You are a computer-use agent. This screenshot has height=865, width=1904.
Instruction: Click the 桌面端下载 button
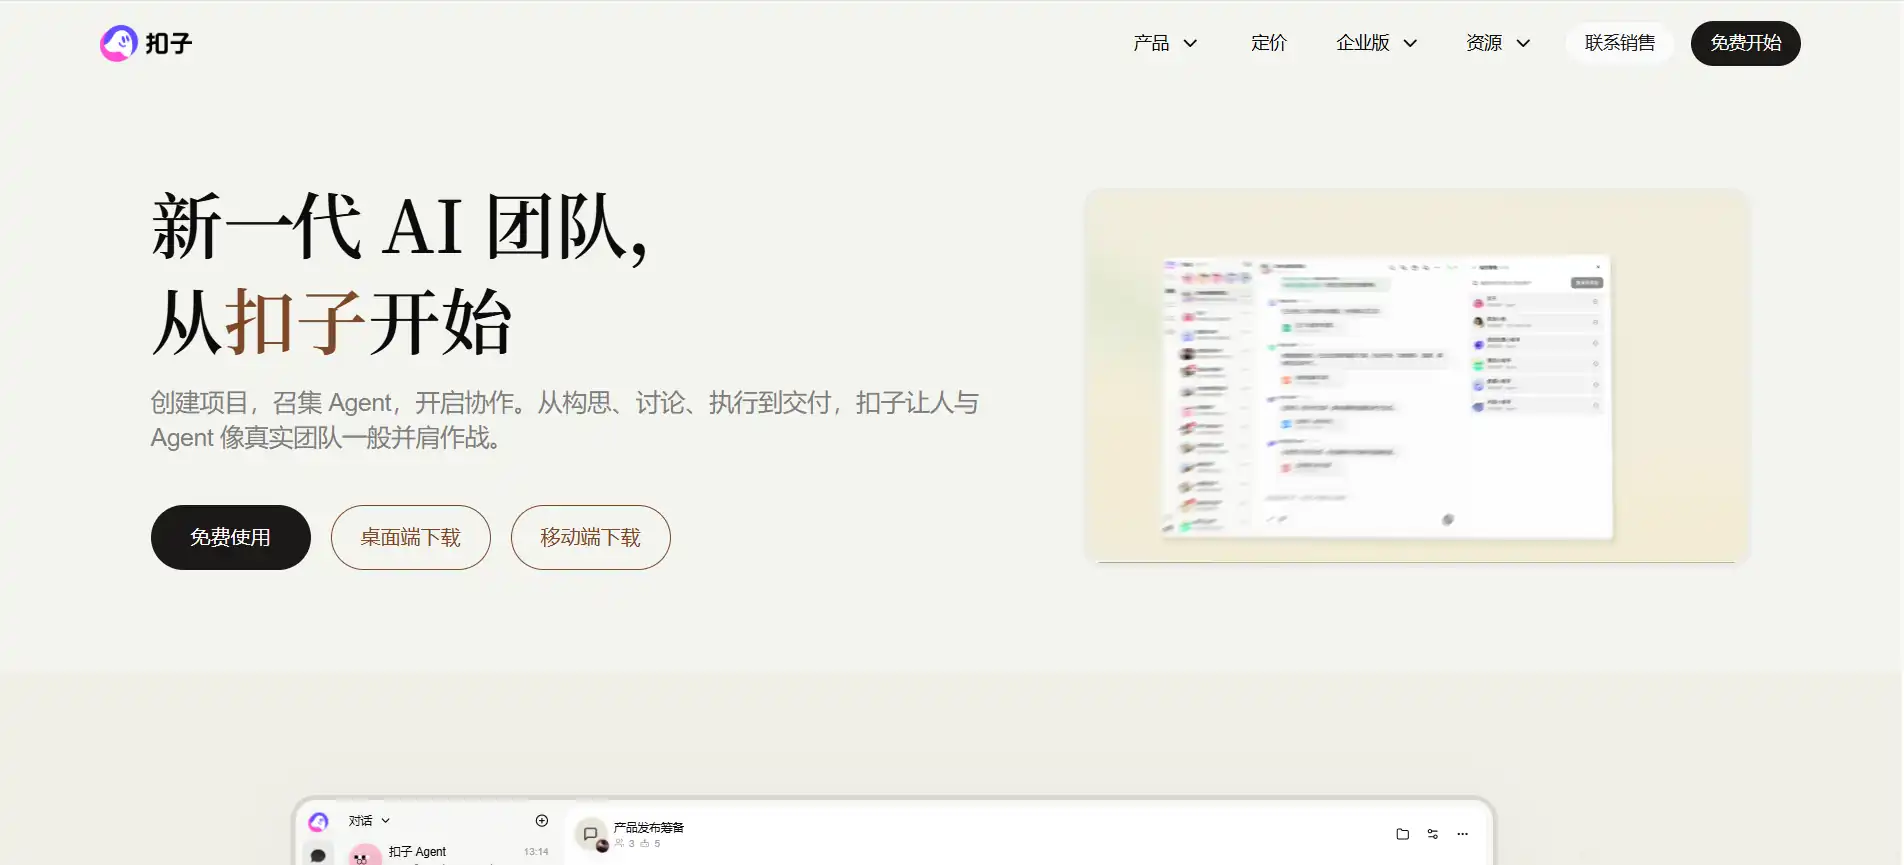411,537
